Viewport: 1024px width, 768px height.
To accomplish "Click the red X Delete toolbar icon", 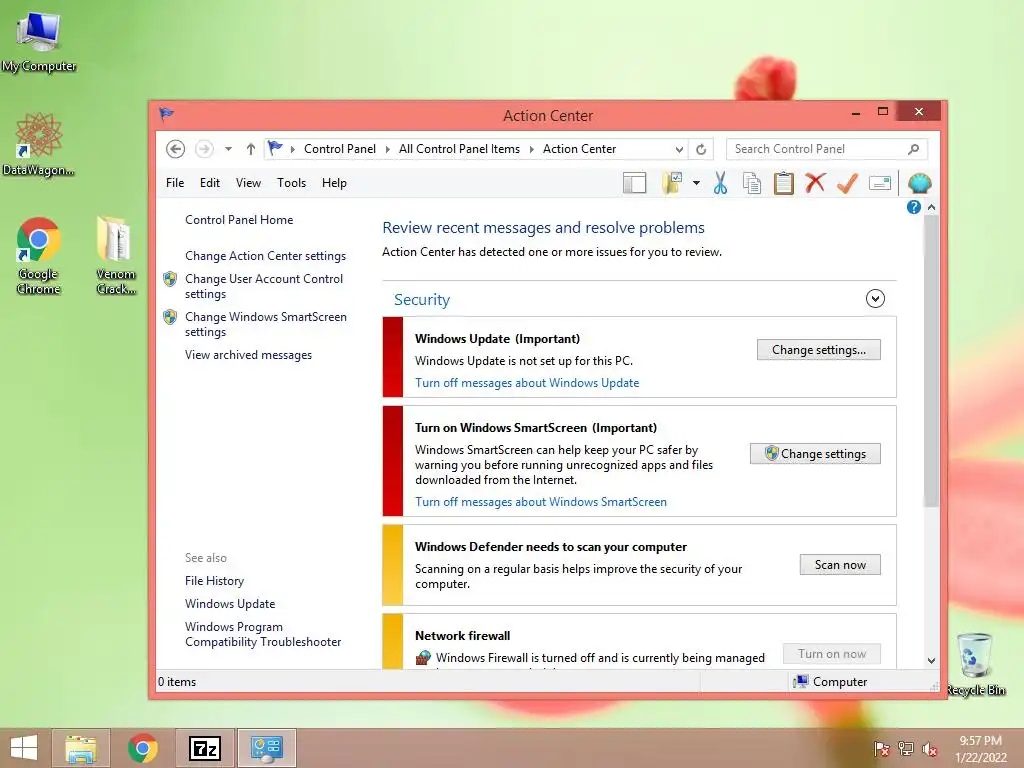I will pos(815,183).
